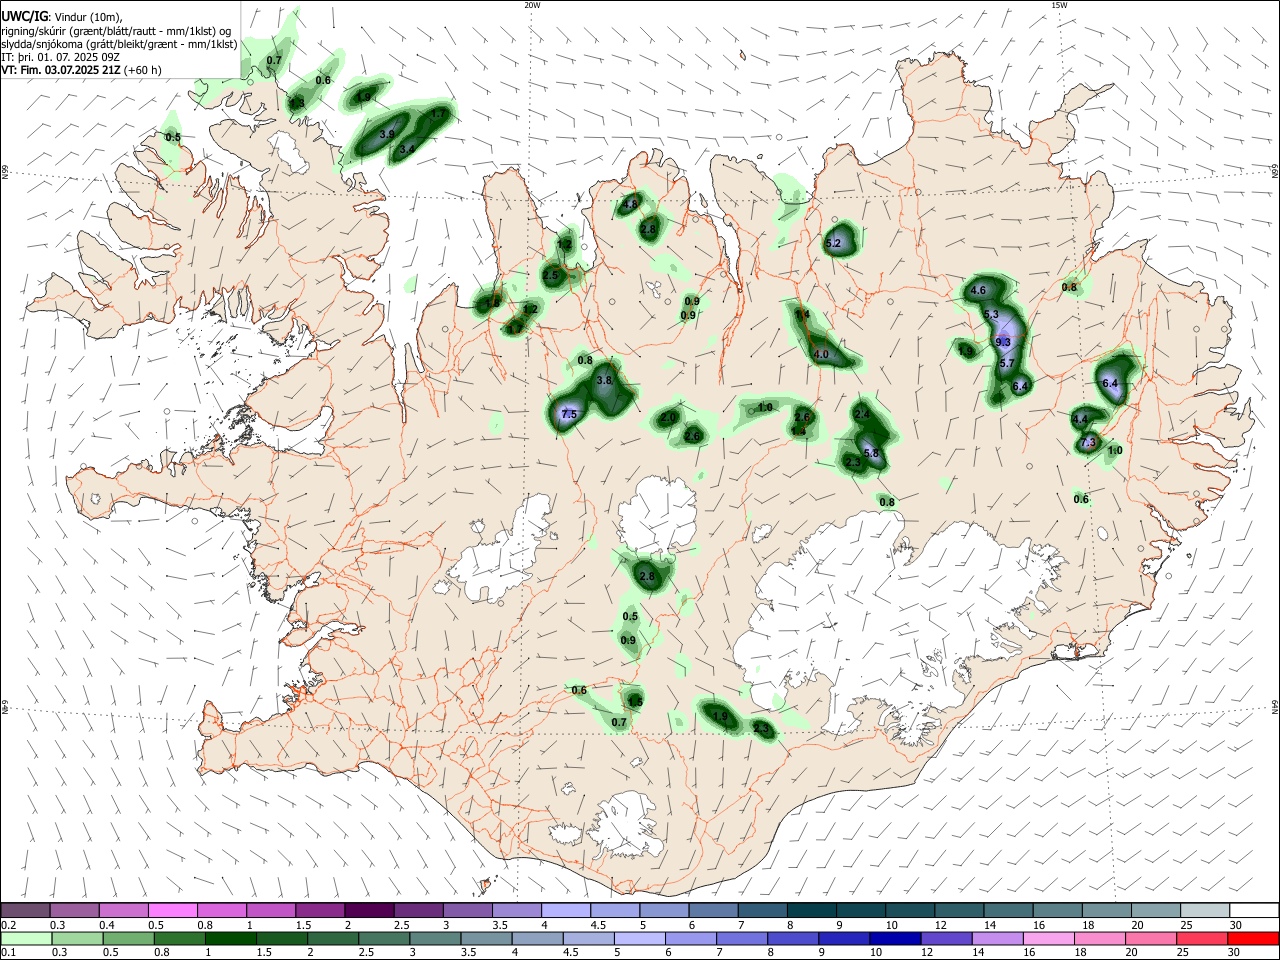Select the 'UWC/IG: Vindur (10m)' title text
1280x960 pixels.
(x=62, y=16)
